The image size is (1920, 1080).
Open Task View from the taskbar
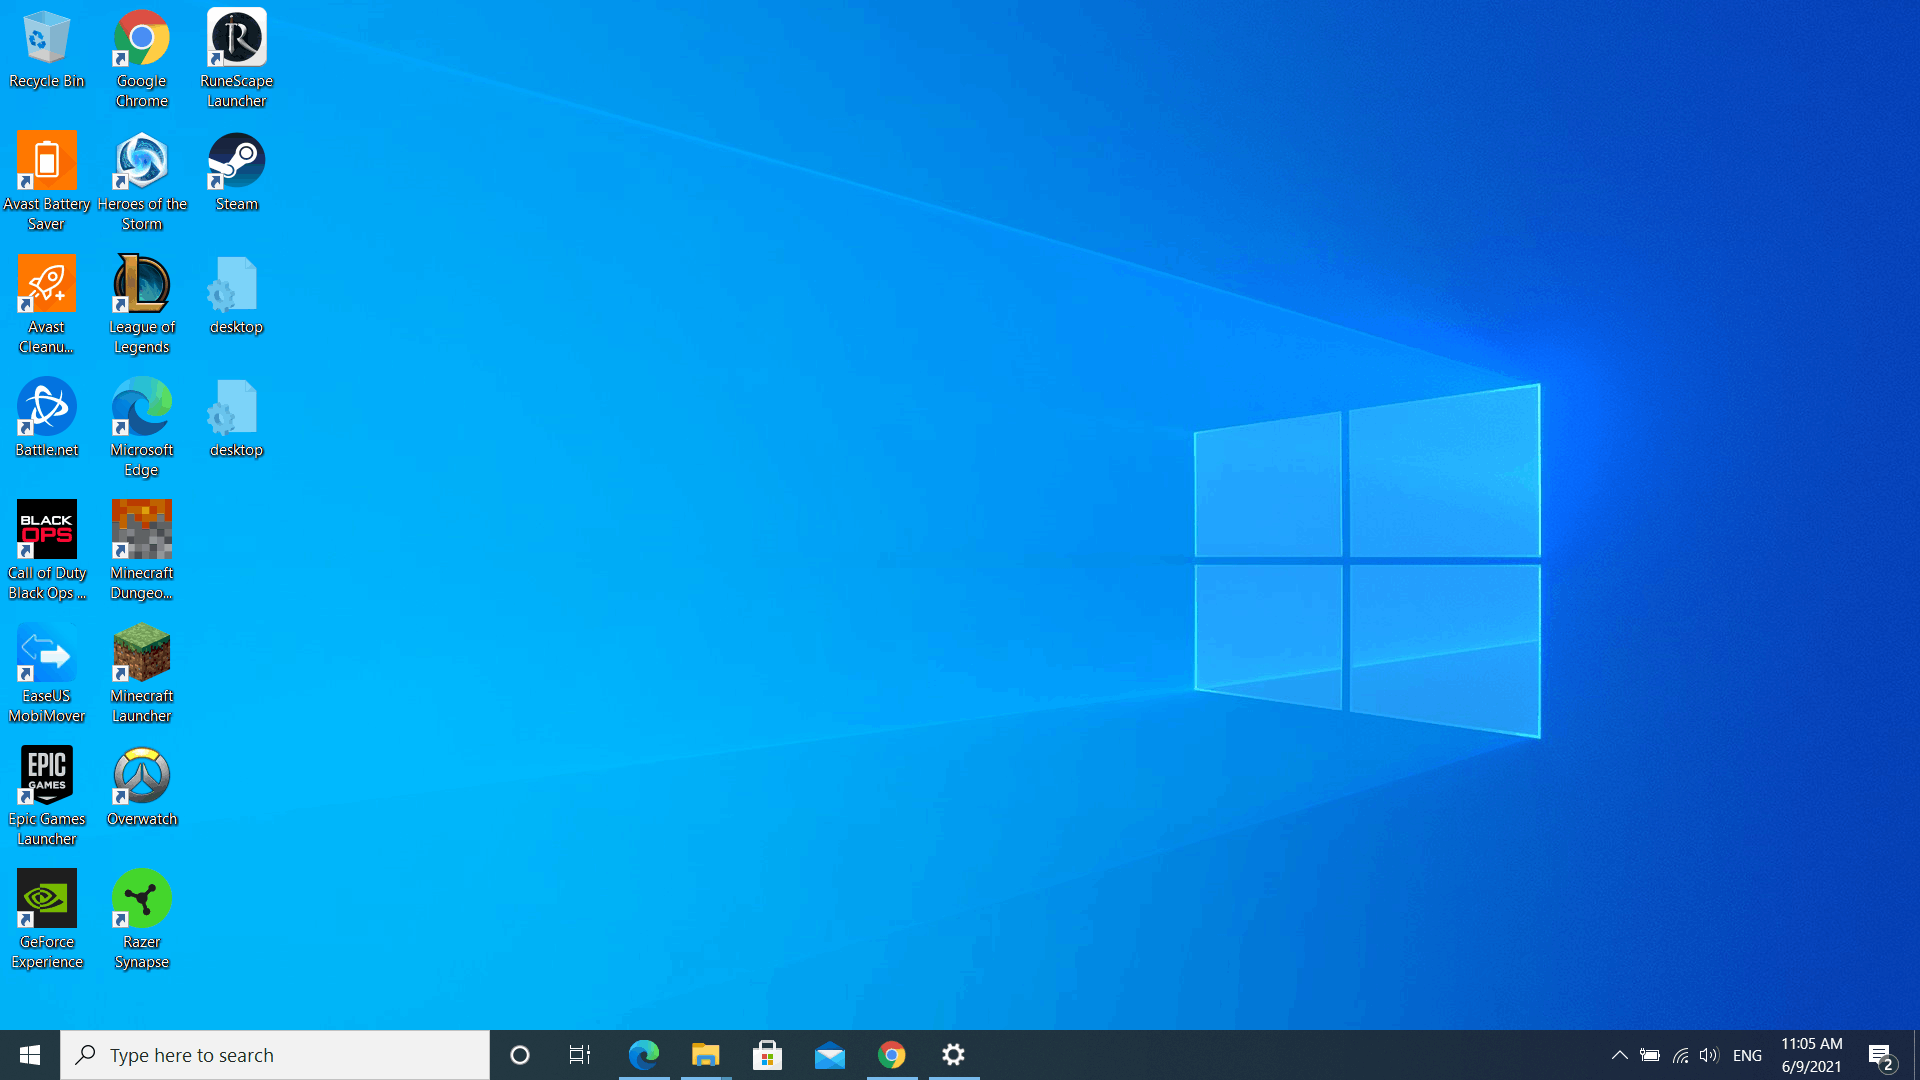click(580, 1055)
